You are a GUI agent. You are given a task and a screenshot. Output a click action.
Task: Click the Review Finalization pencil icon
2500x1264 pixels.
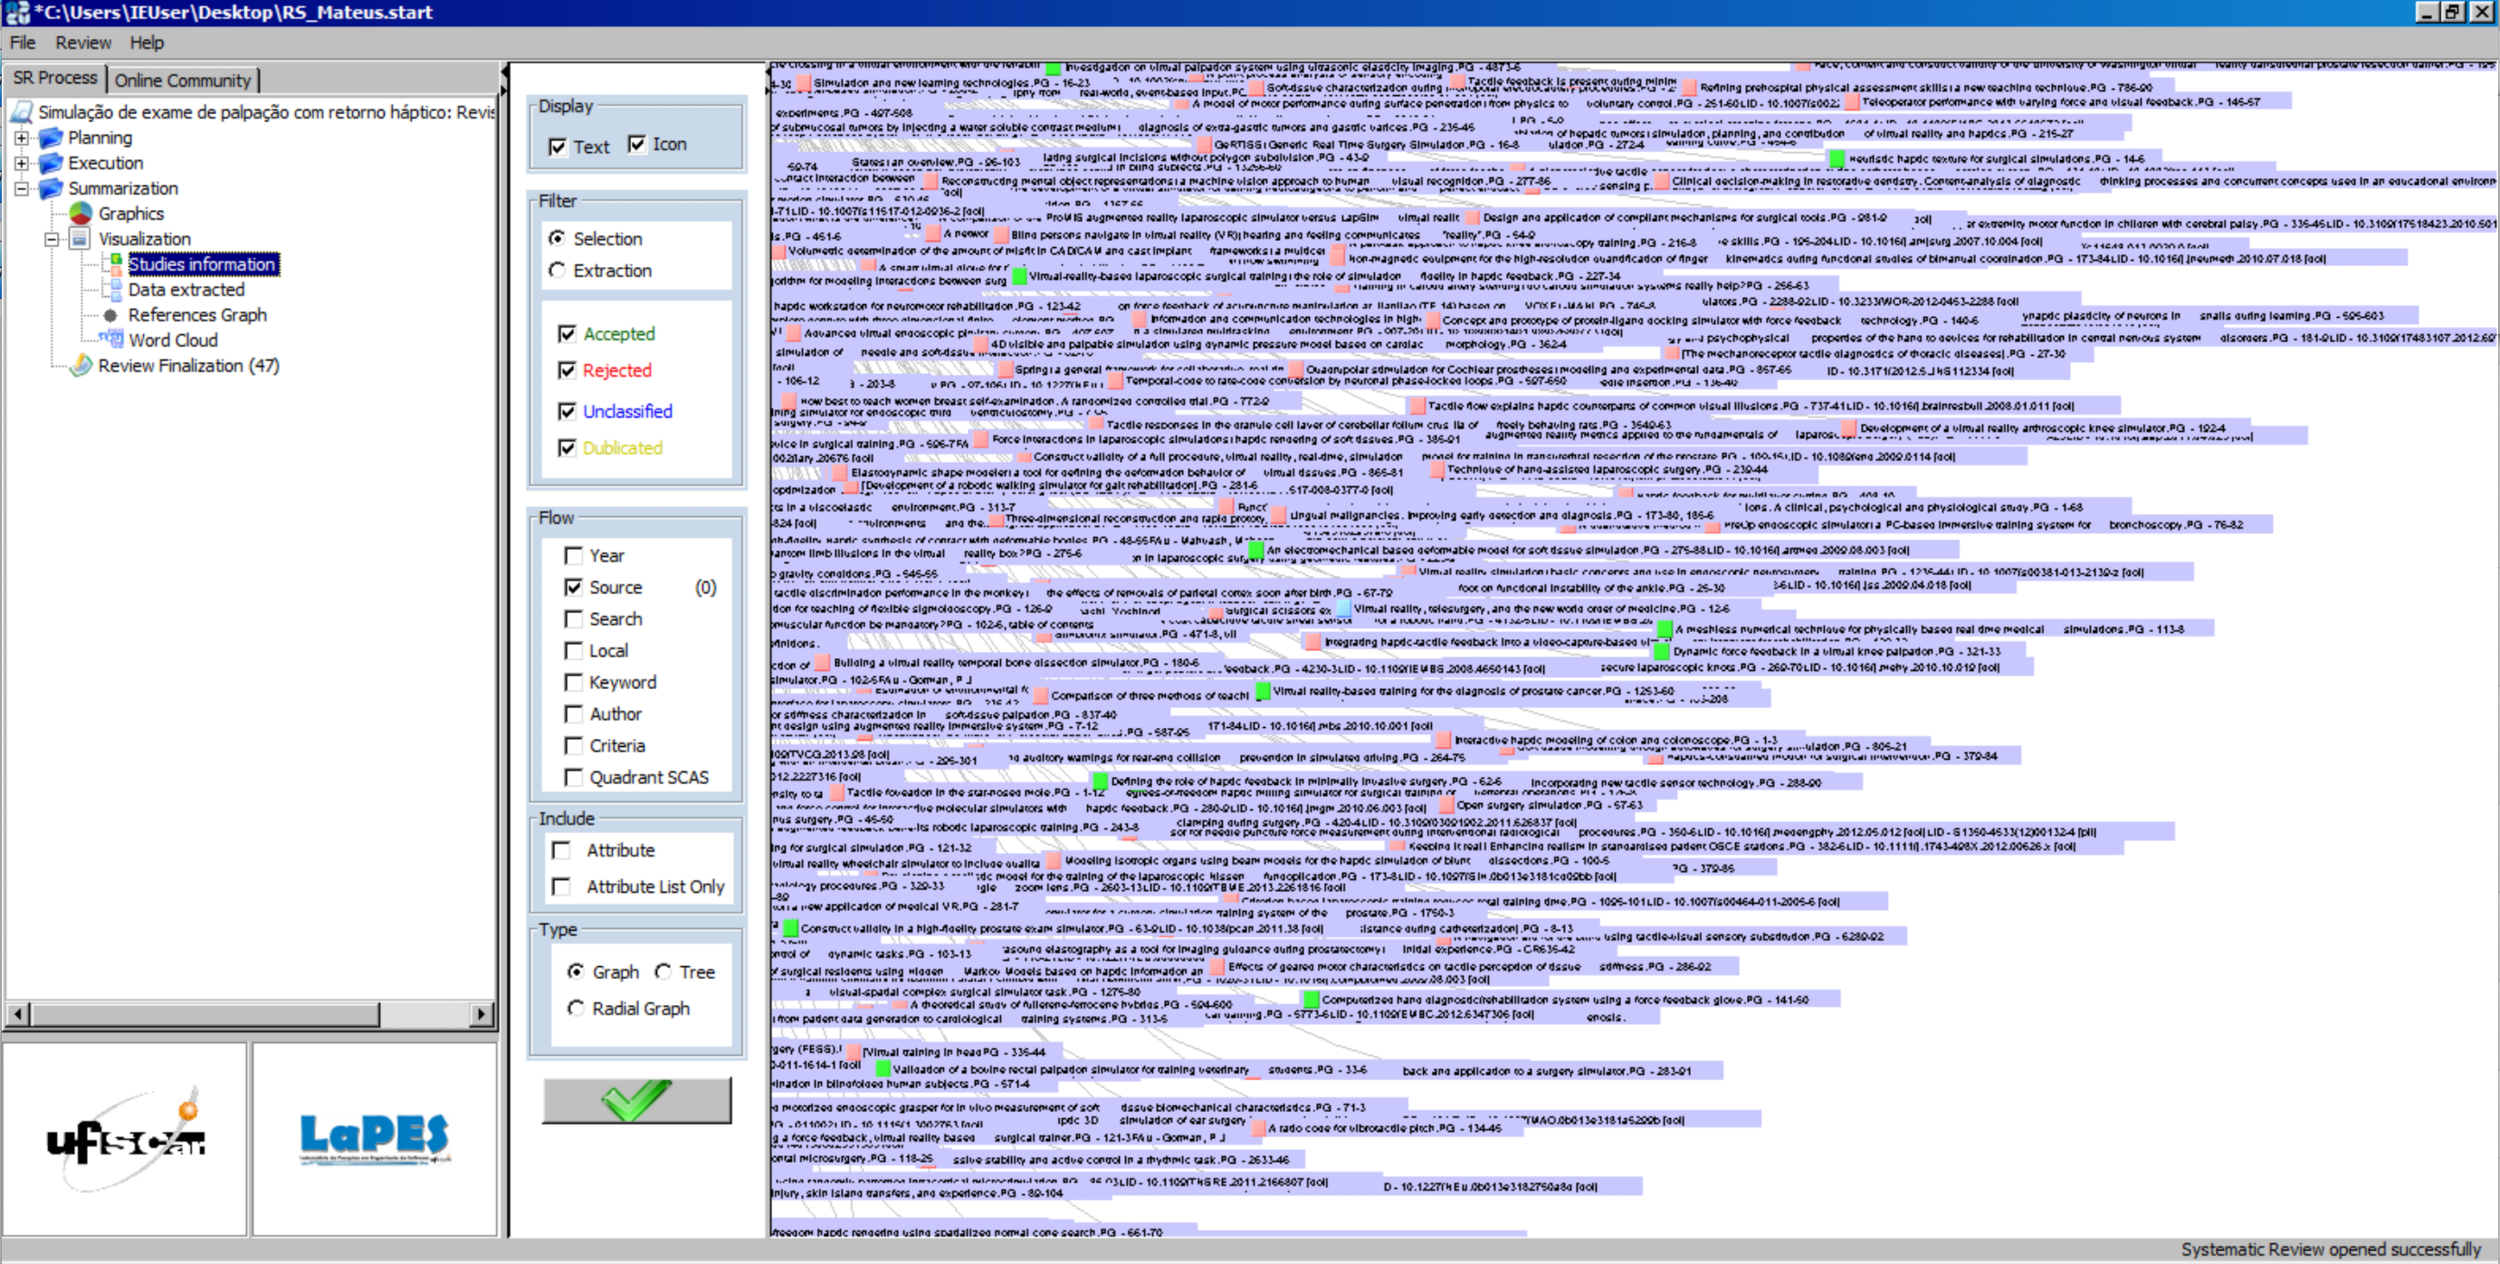81,366
